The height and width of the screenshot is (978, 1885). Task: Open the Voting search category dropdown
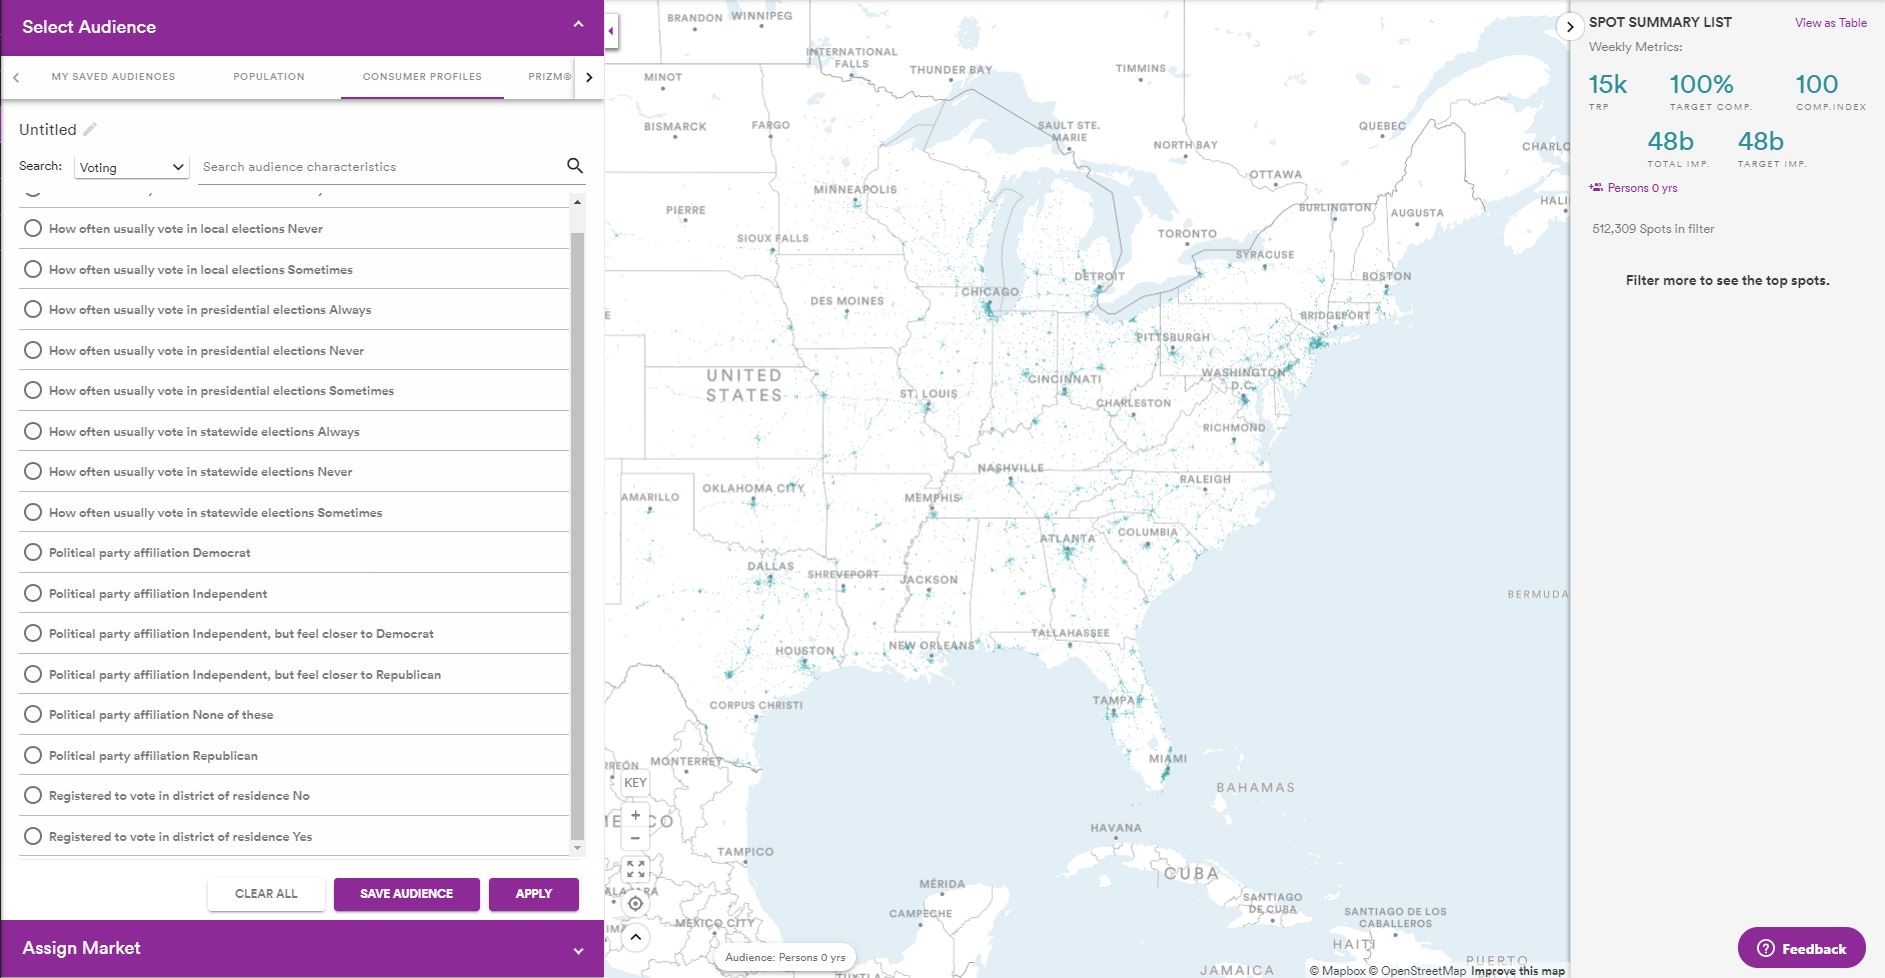[131, 167]
